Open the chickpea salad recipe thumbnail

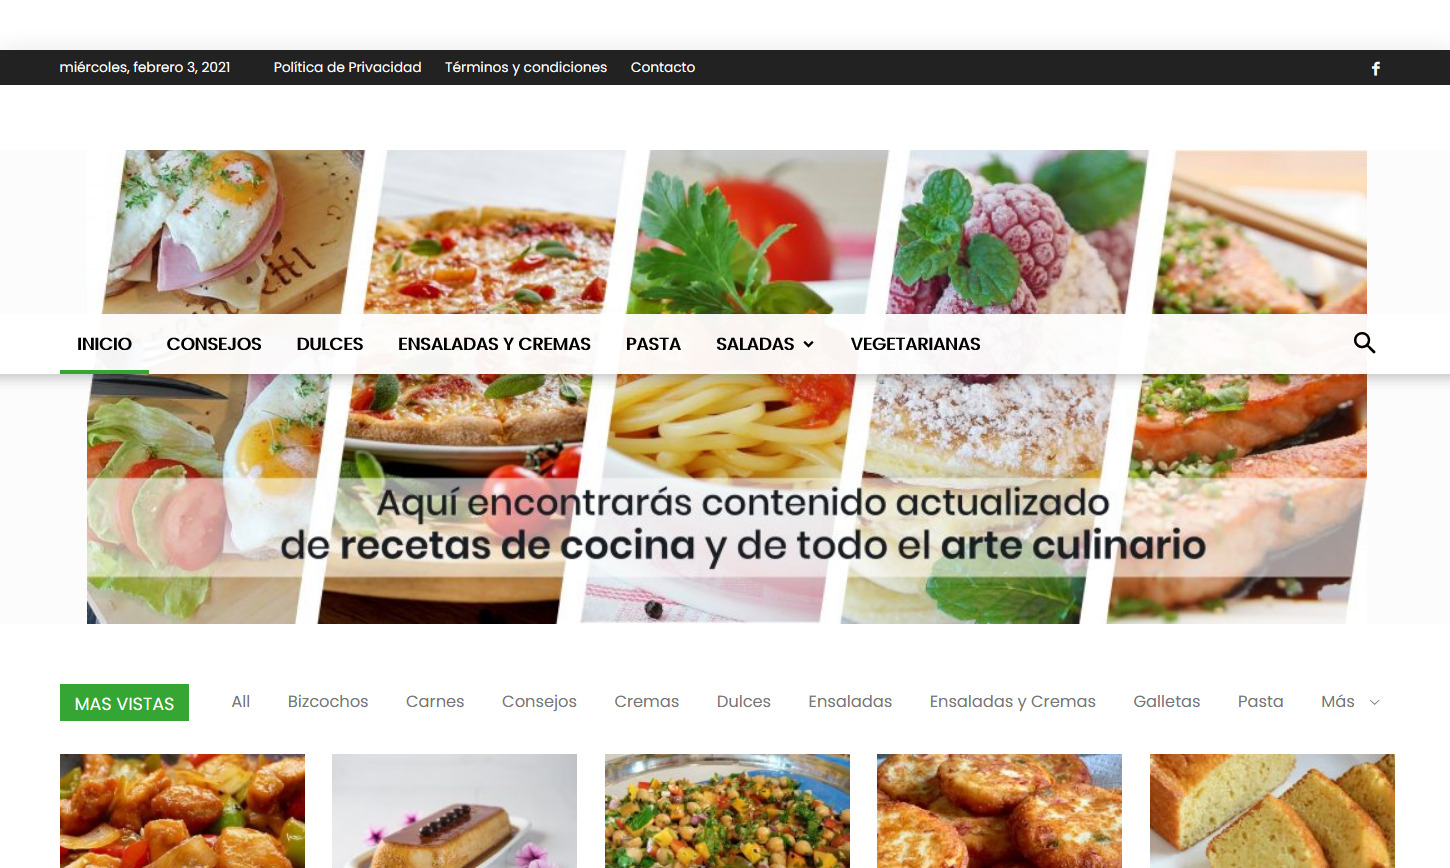(x=727, y=811)
